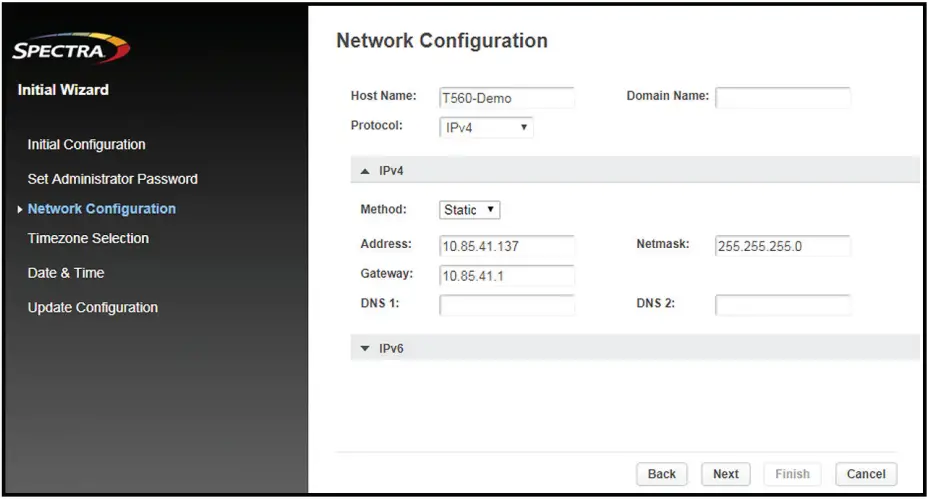Click the Address field with 10.85.41.137
Viewport: 929px width, 499px height.
point(507,246)
